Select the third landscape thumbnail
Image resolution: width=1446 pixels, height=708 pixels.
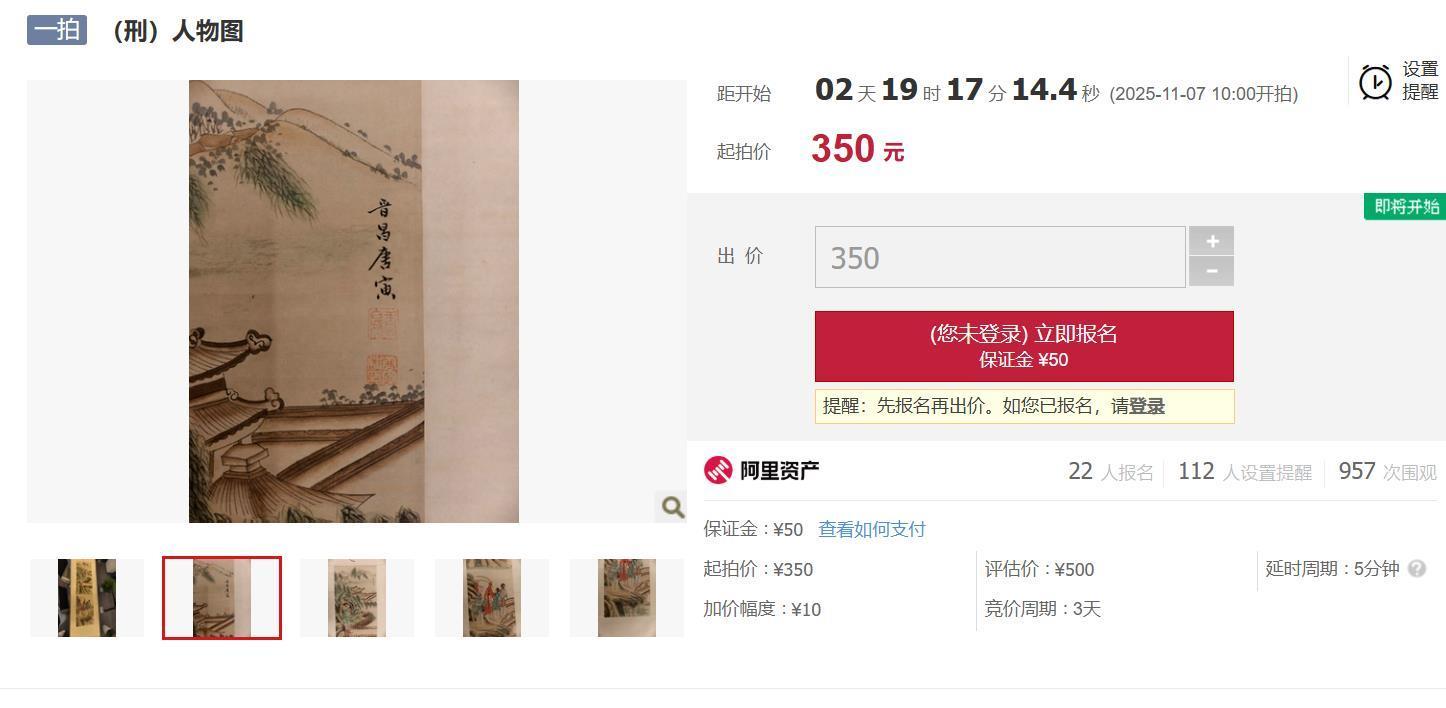click(357, 598)
